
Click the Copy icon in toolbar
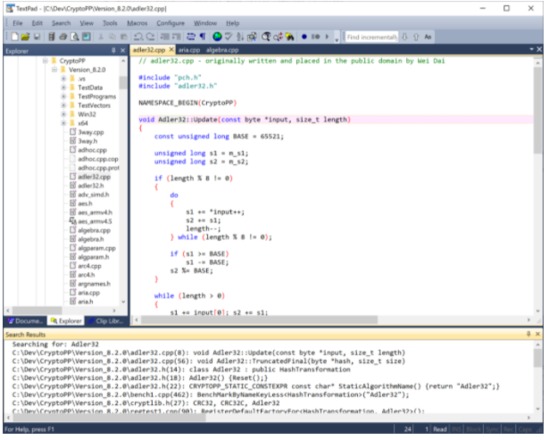pos(112,36)
